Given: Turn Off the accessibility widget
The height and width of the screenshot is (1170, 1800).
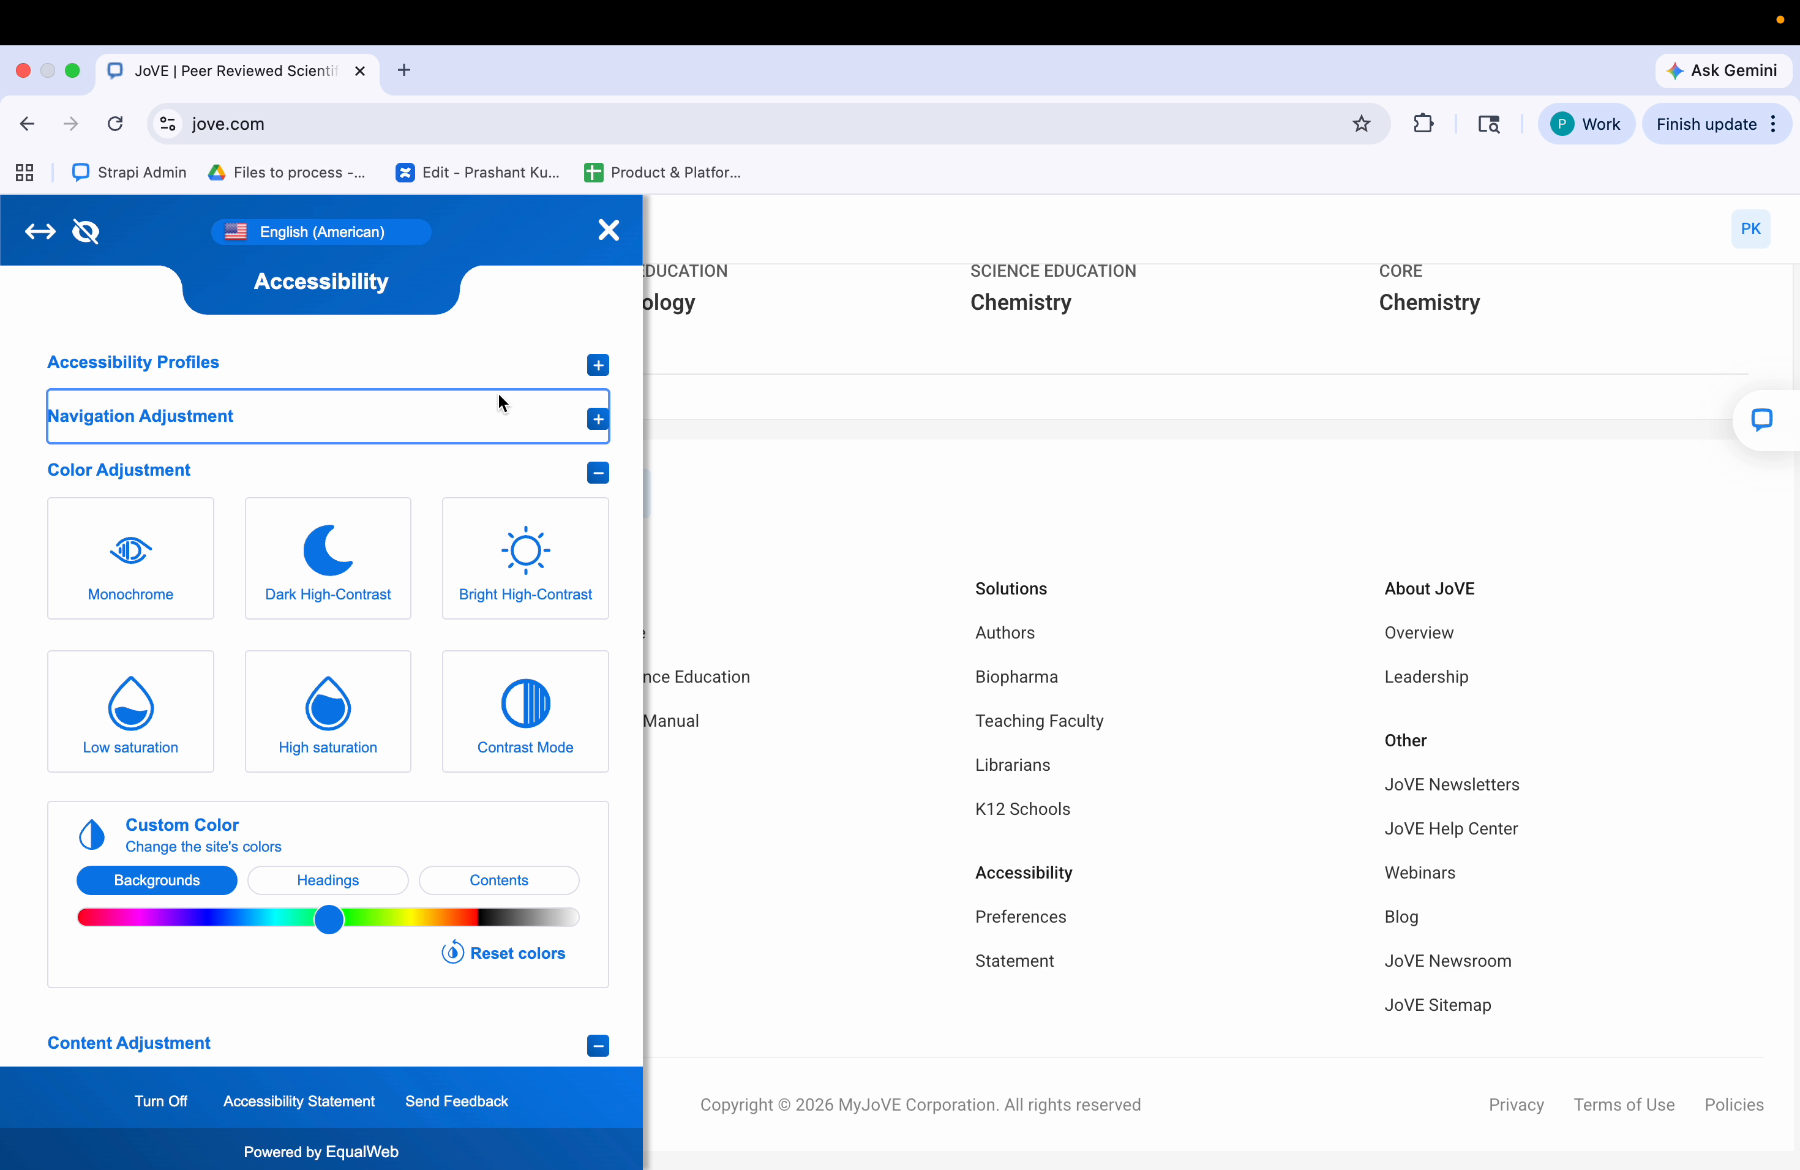Looking at the screenshot, I should [x=161, y=1101].
